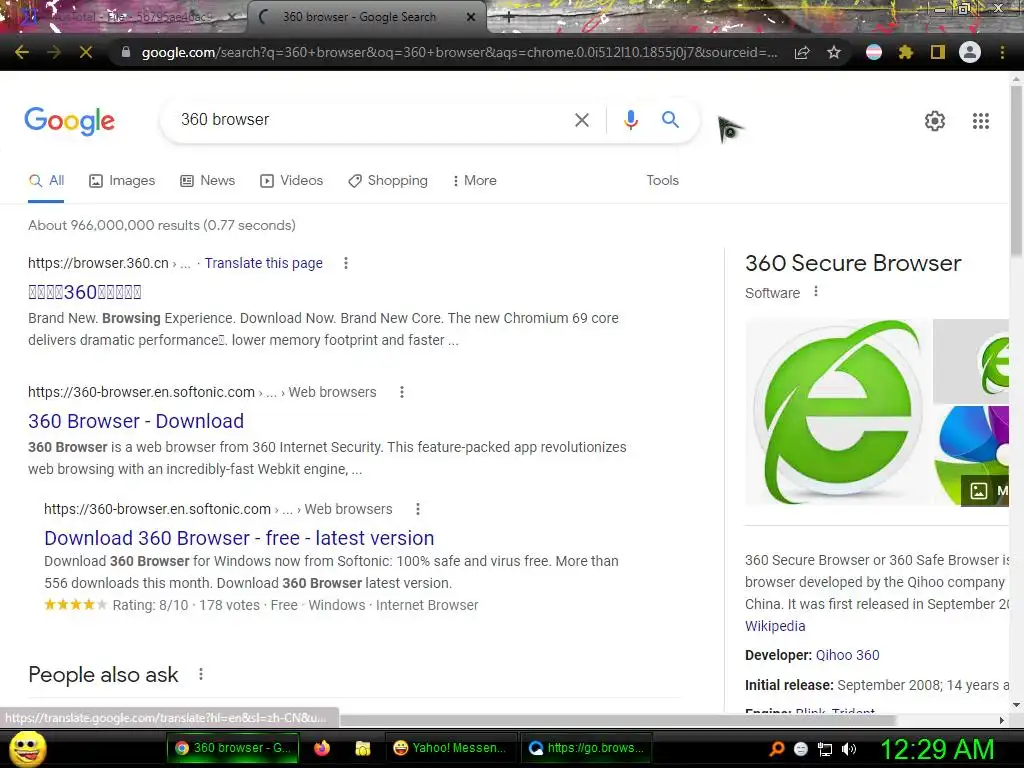The width and height of the screenshot is (1024, 768).
Task: Click the 12:29 AM taskbar clock
Action: [938, 748]
